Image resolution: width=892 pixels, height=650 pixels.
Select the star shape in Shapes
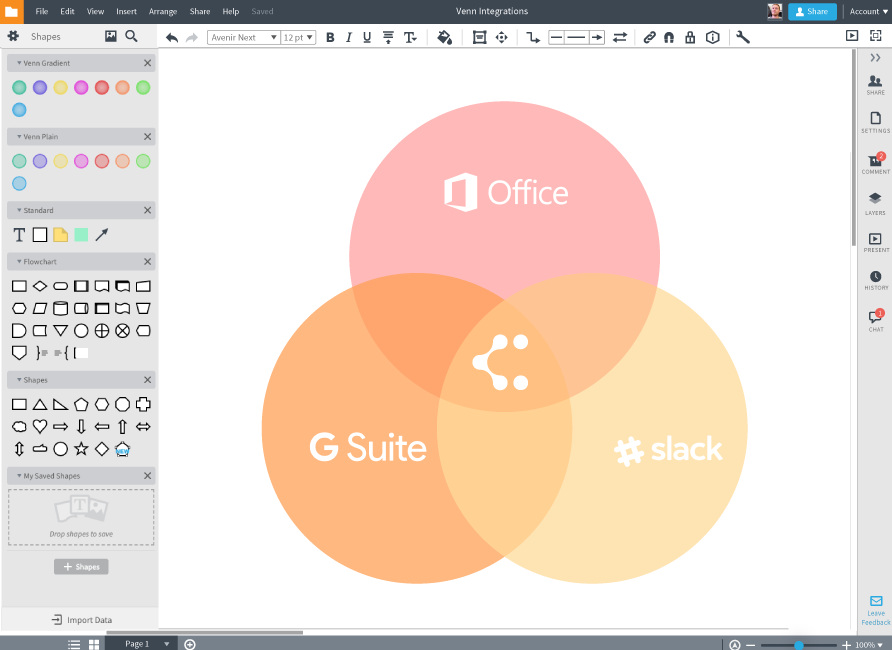pyautogui.click(x=81, y=449)
